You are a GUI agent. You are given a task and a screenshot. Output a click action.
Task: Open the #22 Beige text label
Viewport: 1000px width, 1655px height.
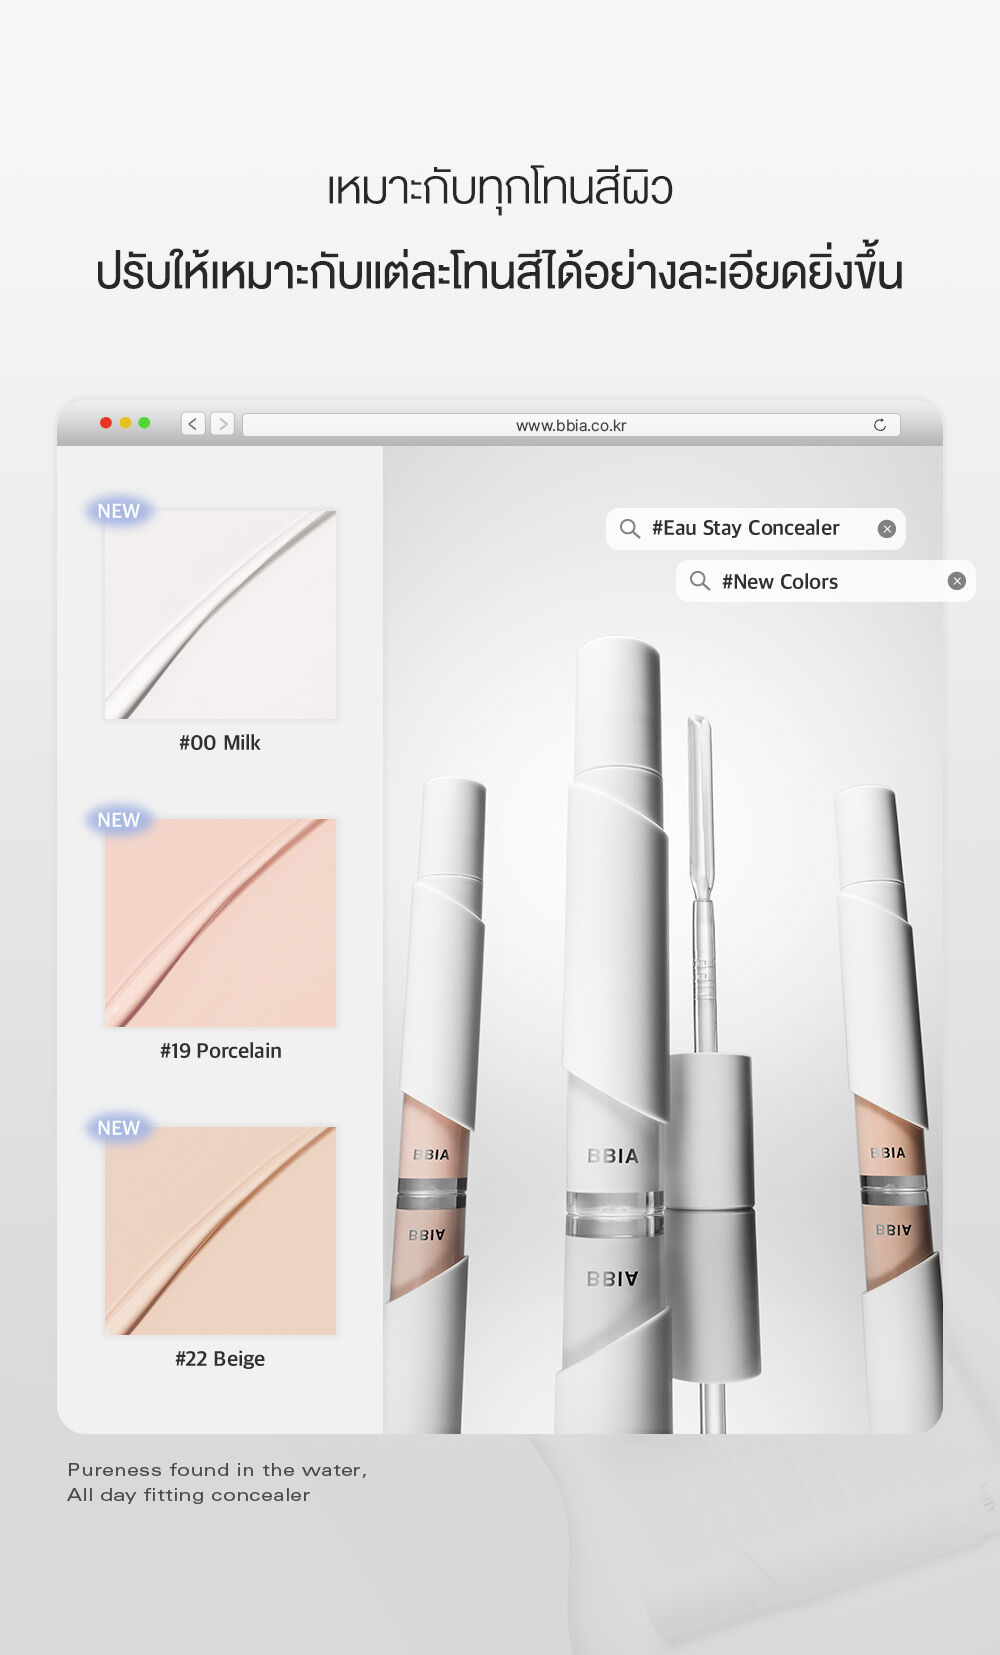[x=220, y=1359]
